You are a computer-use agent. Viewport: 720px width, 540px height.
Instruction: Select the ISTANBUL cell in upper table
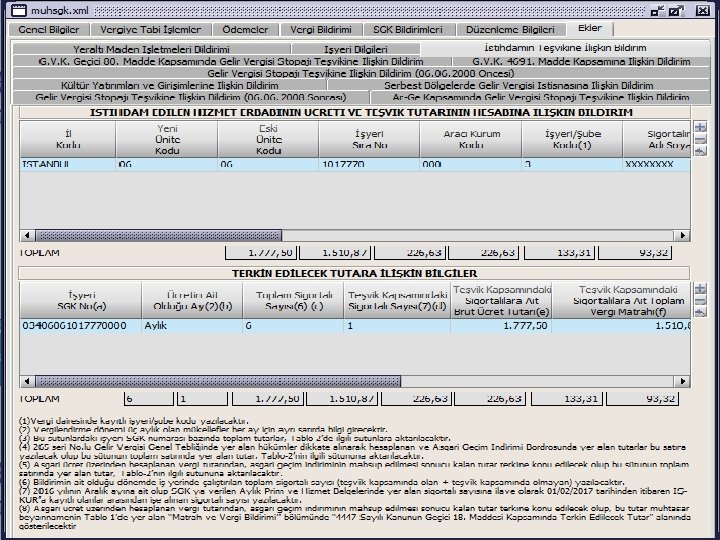pyautogui.click(x=68, y=164)
